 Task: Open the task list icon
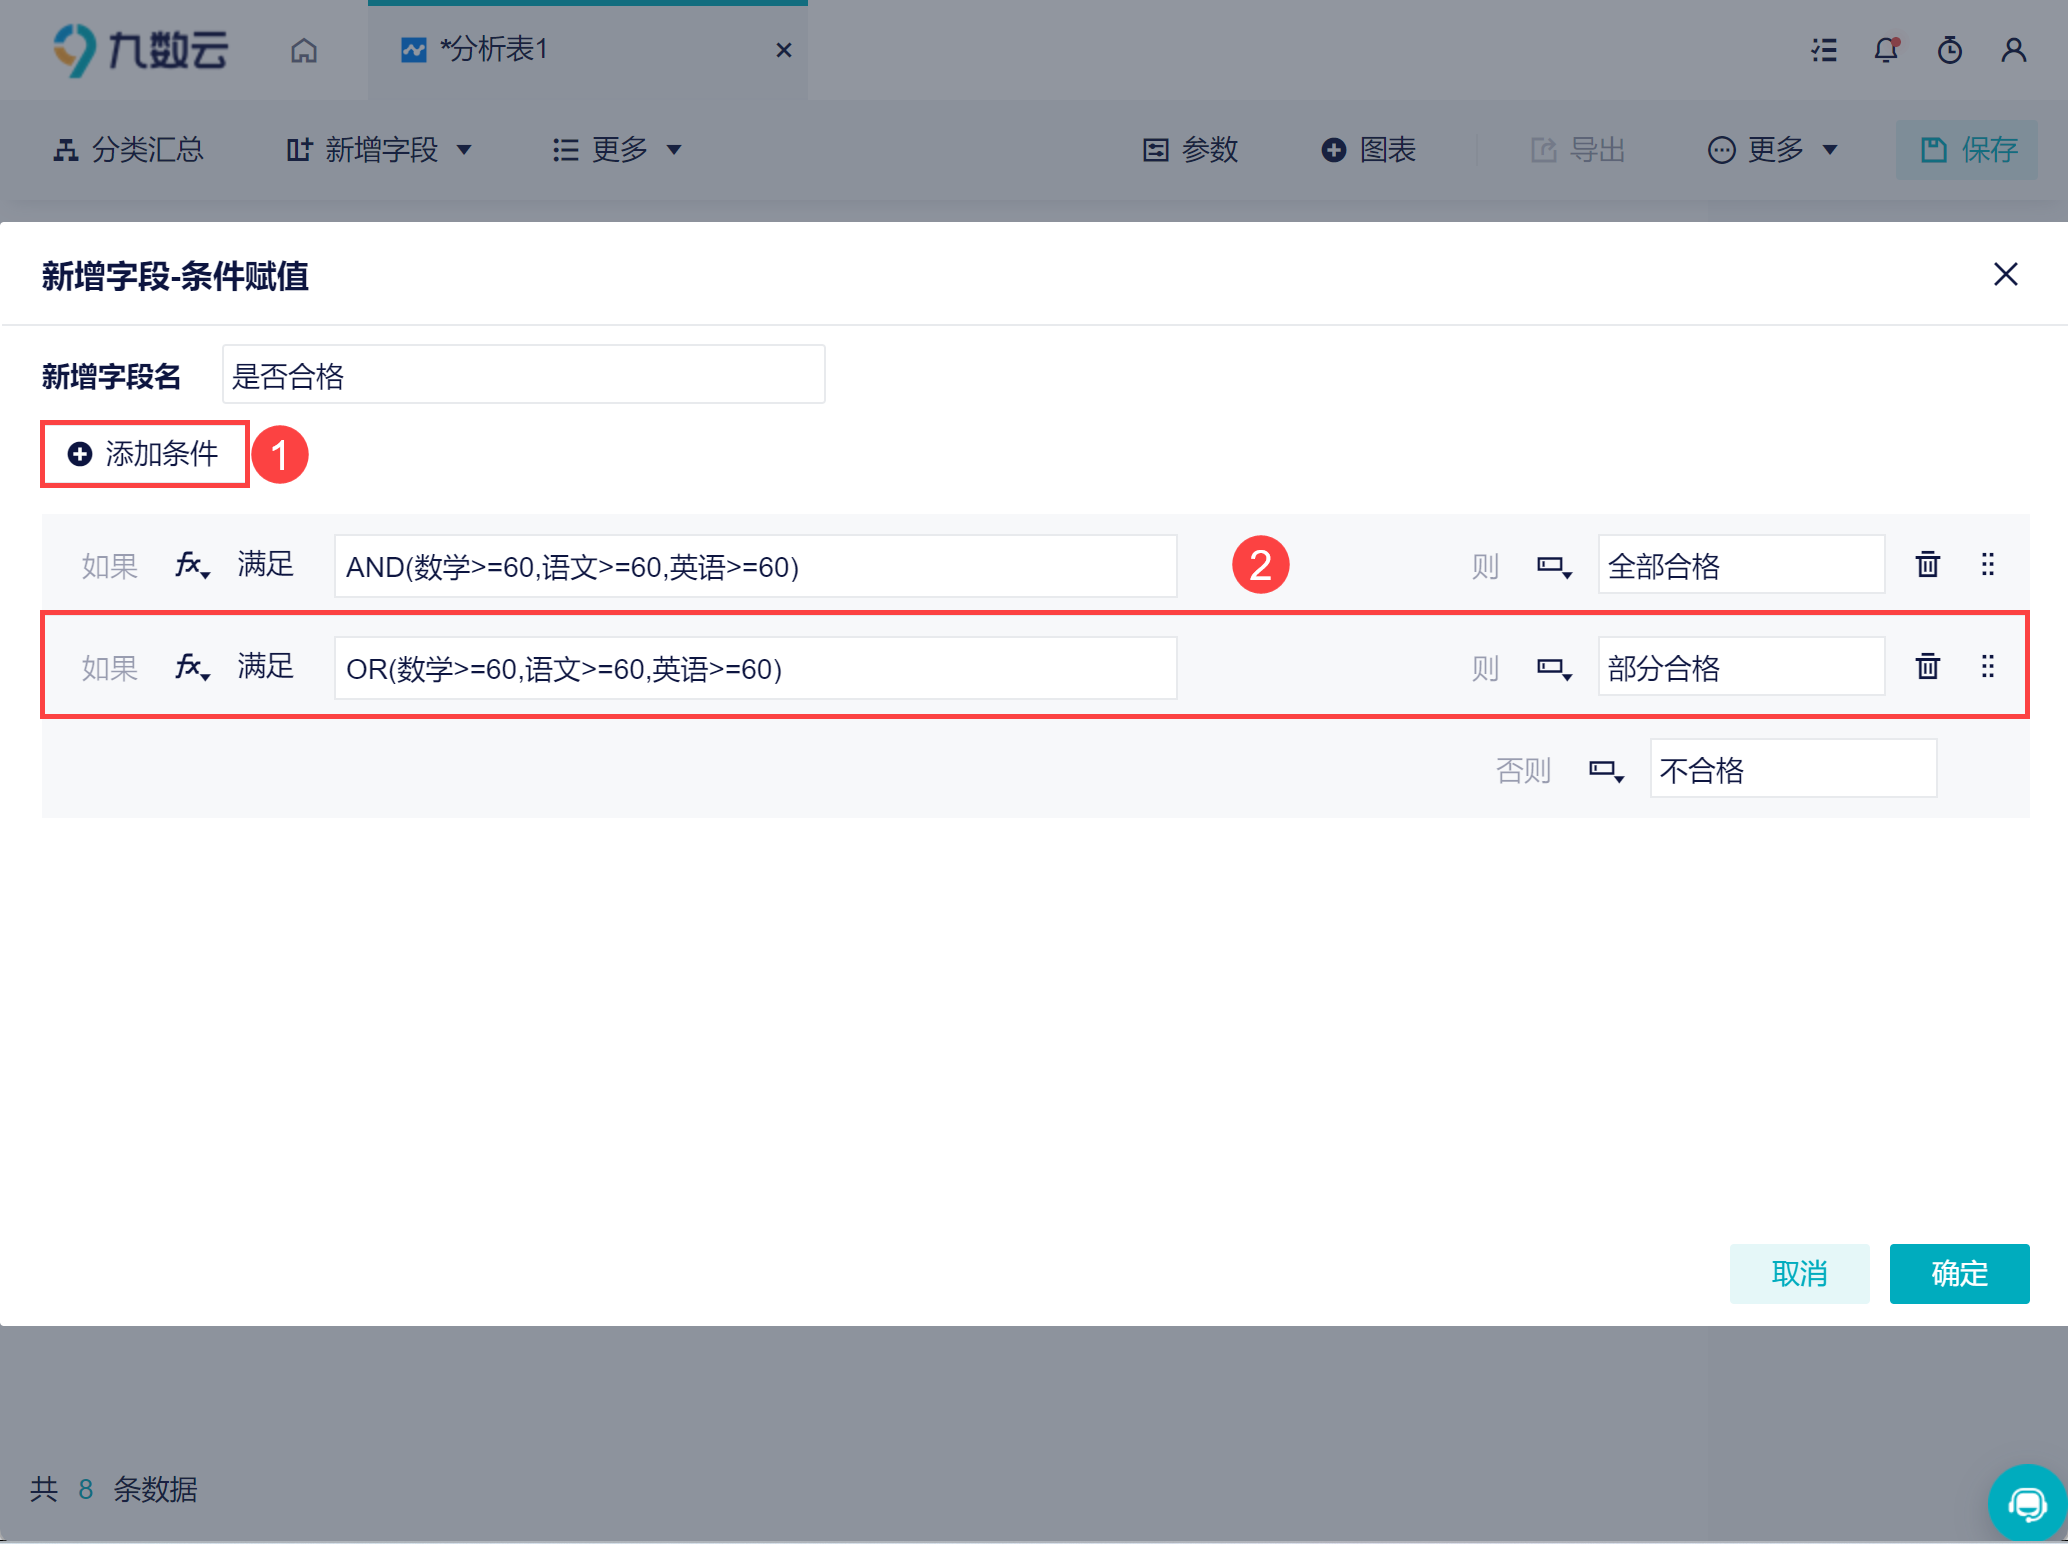(x=1824, y=50)
